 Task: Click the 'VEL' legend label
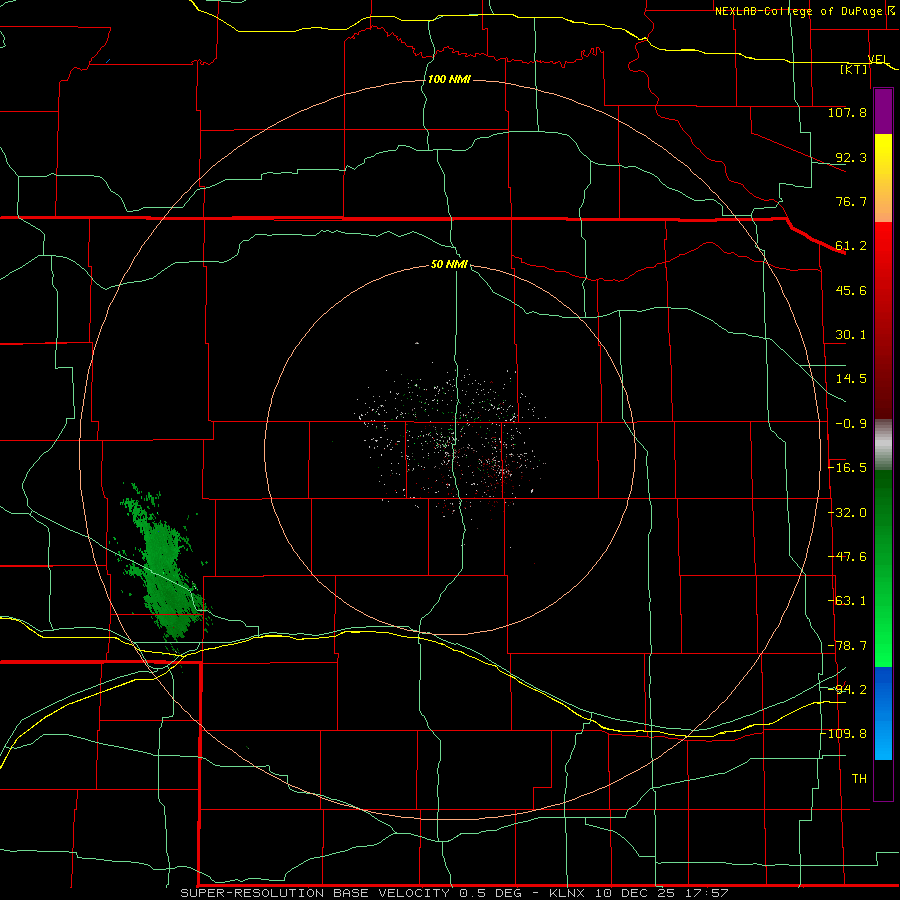877,59
